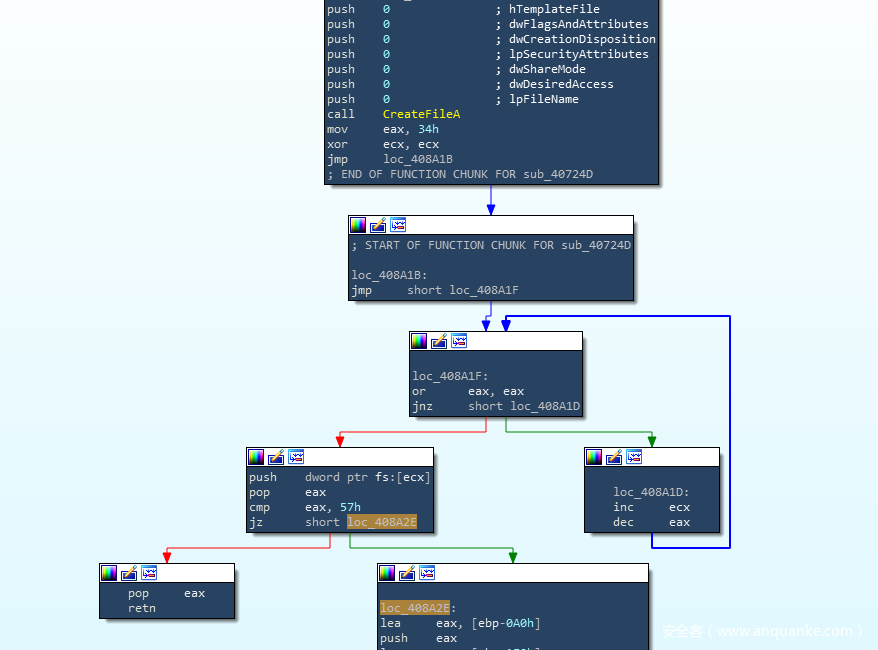
Task: Click the edit icon on the loc_408A2E block
Action: point(407,573)
